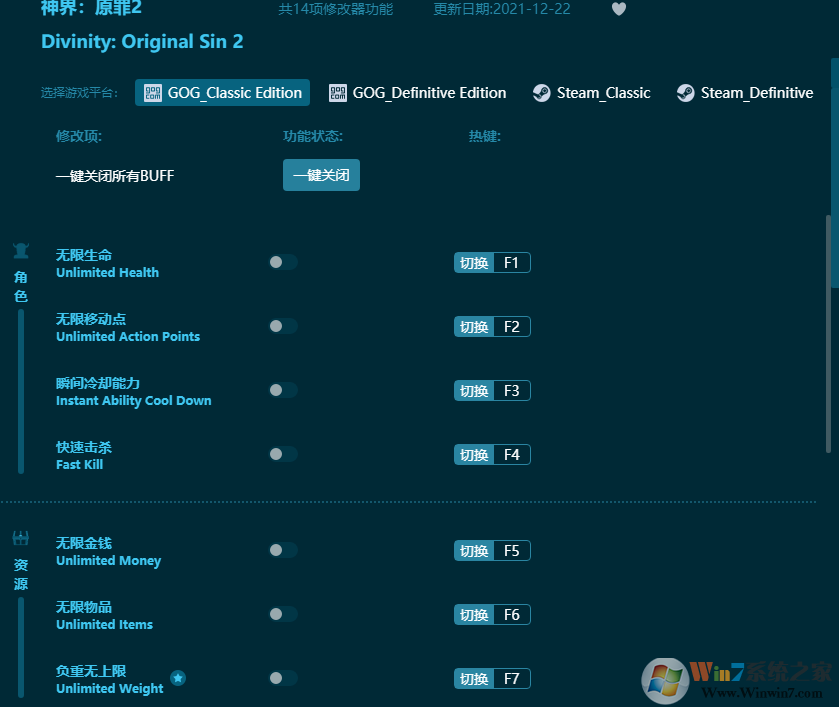Click the GOG logo on GOG_Definitive Edition
839x707 pixels.
(x=338, y=93)
